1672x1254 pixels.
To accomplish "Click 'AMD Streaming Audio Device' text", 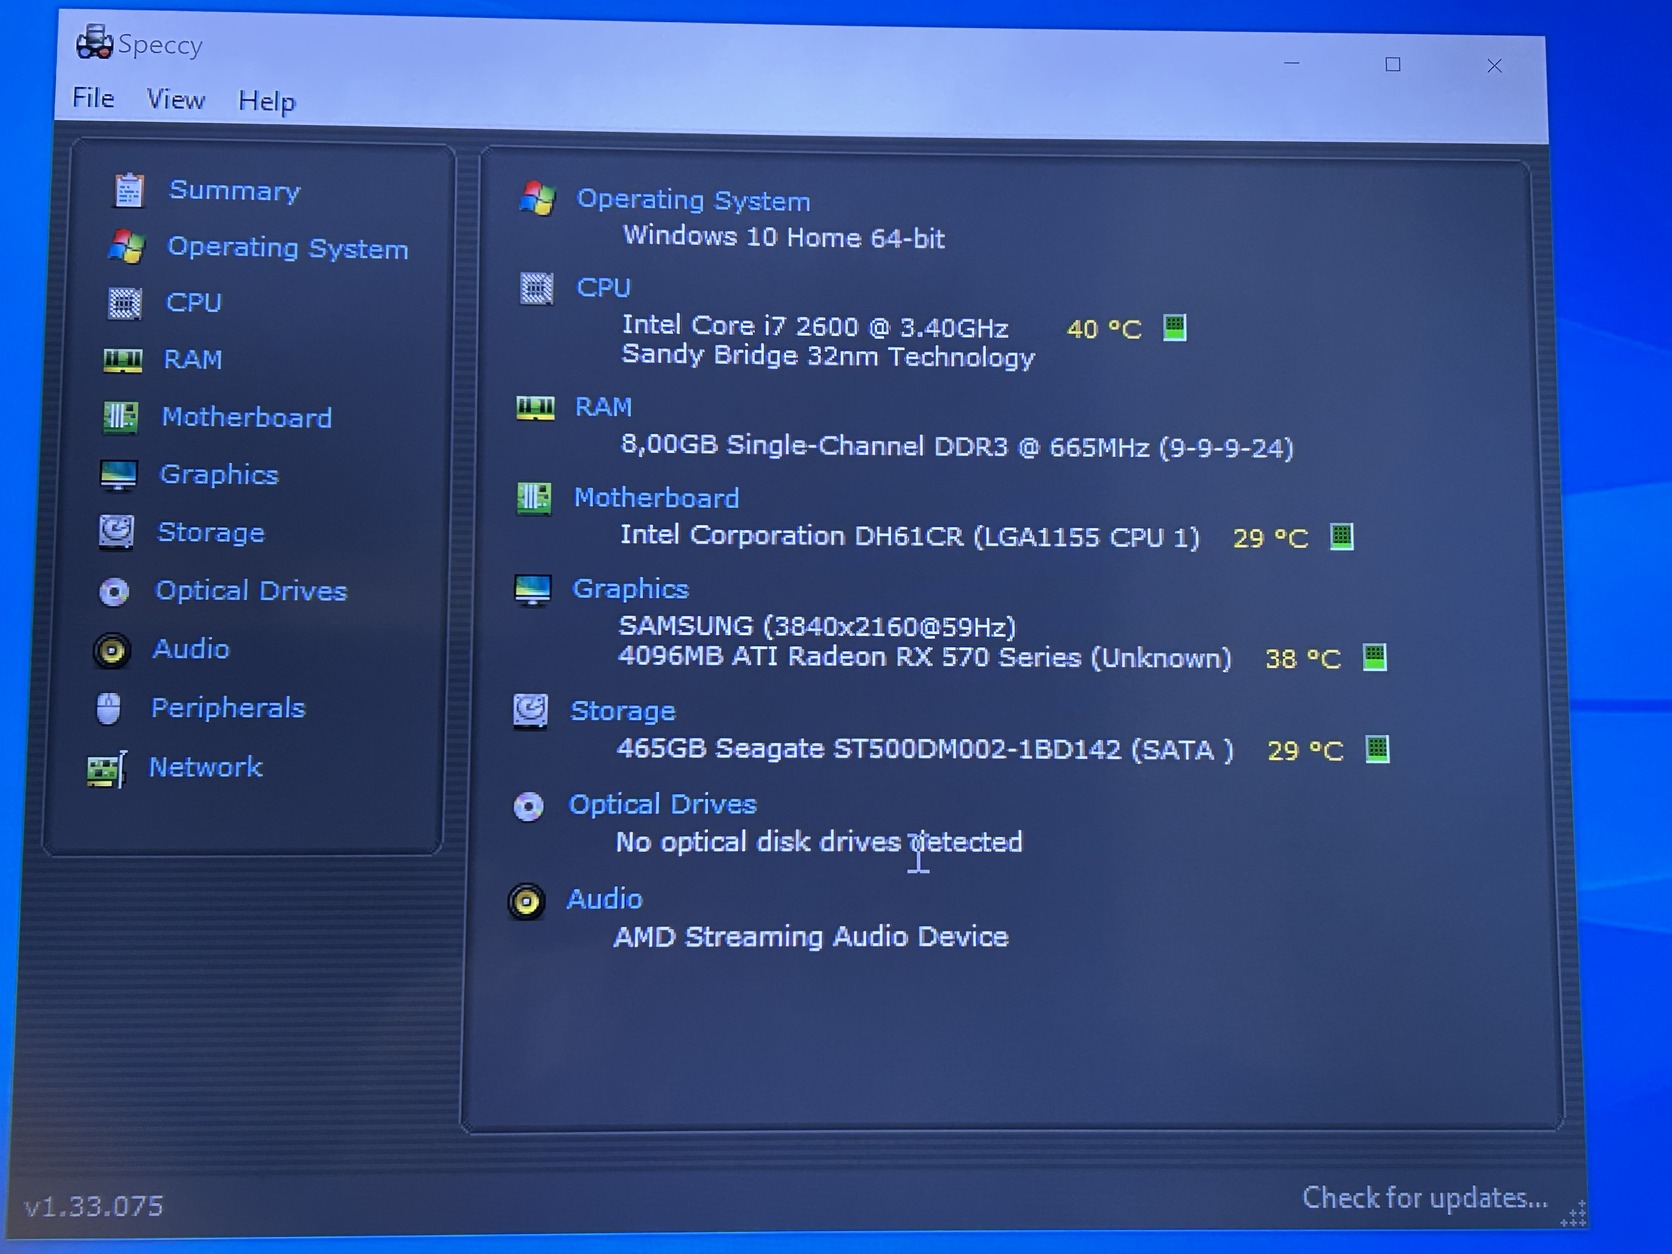I will tap(811, 937).
